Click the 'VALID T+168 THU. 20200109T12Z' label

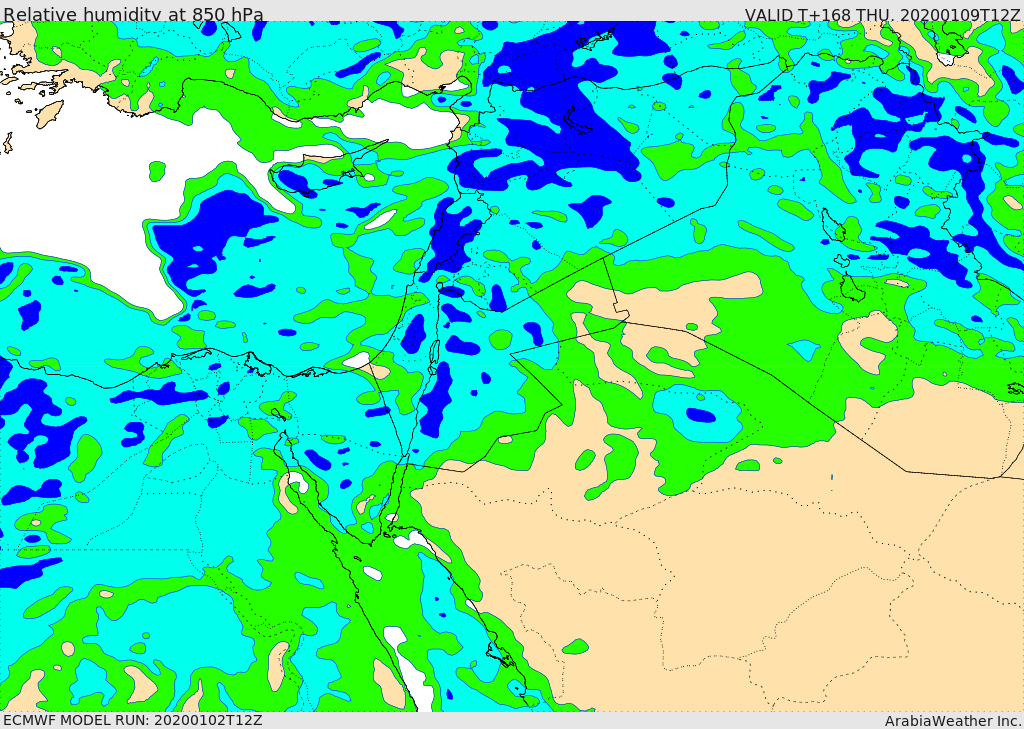884,14
